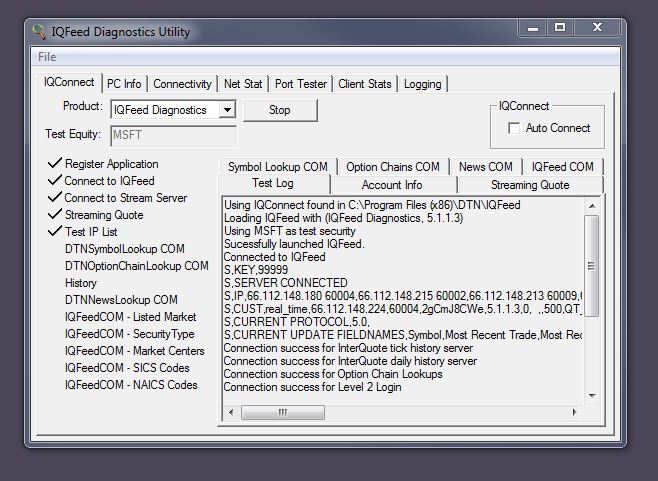Click the horizontal scrollbar thumb
The height and width of the screenshot is (481, 658).
click(x=283, y=412)
